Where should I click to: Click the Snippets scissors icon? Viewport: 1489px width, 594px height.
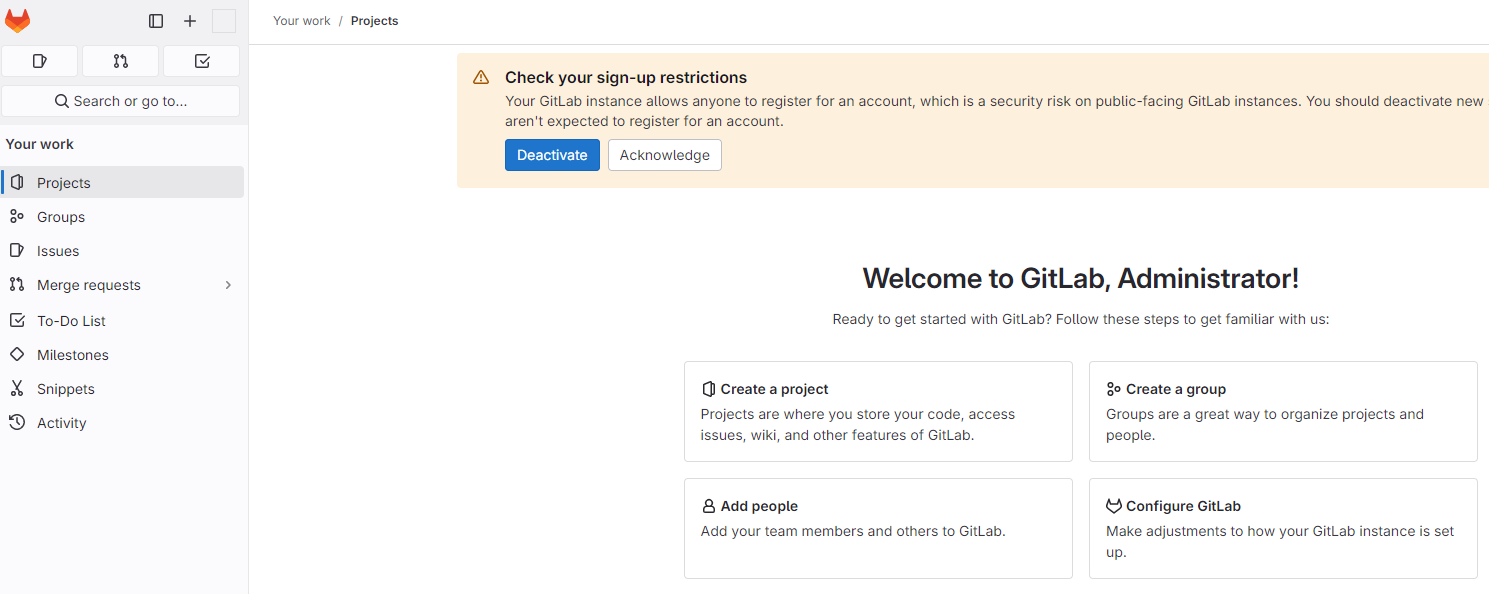click(17, 389)
